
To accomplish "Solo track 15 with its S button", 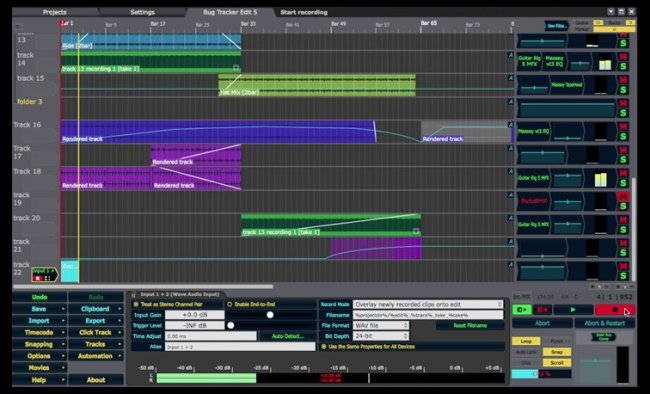I will [623, 90].
